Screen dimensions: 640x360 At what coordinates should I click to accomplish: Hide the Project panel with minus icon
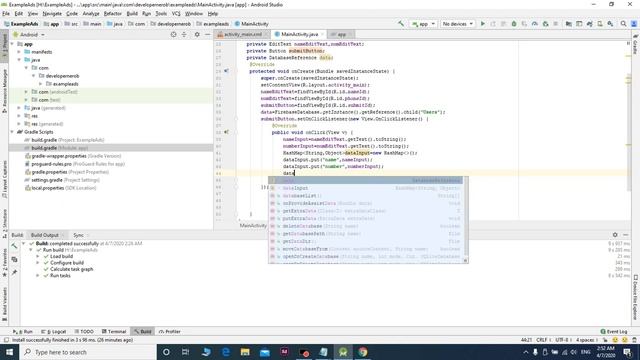tap(207, 35)
